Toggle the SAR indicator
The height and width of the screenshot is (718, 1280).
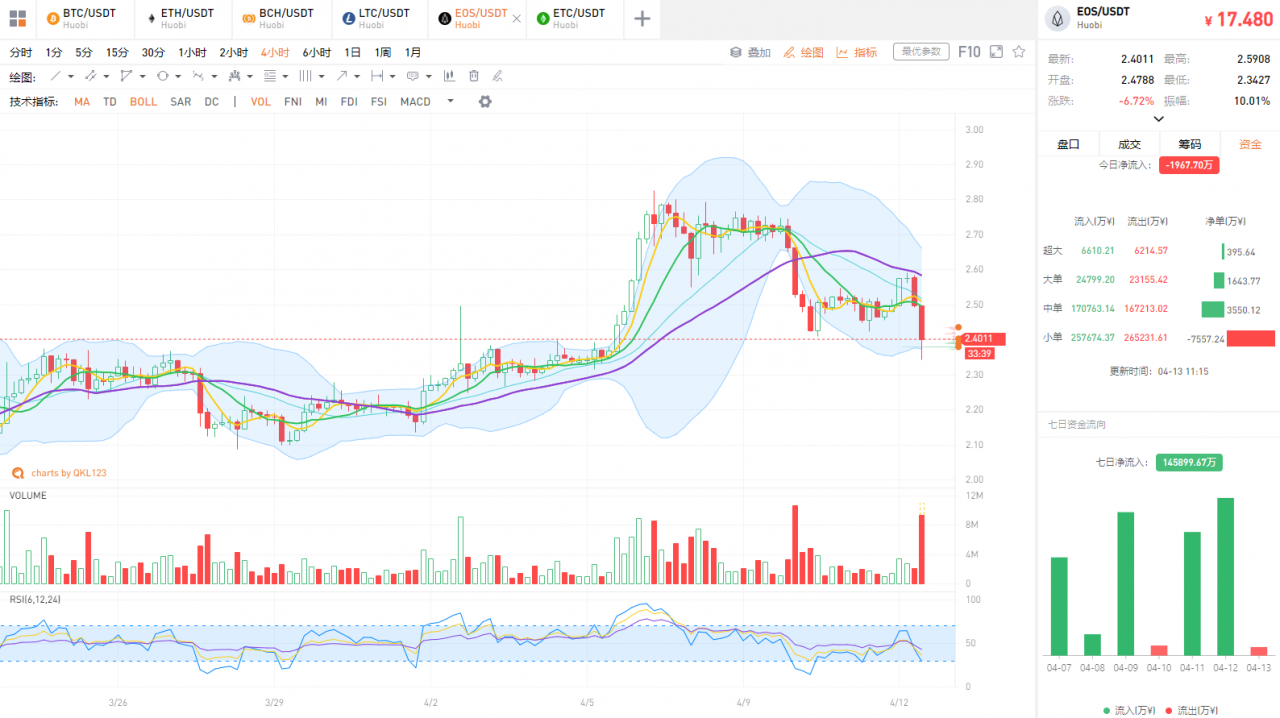181,102
